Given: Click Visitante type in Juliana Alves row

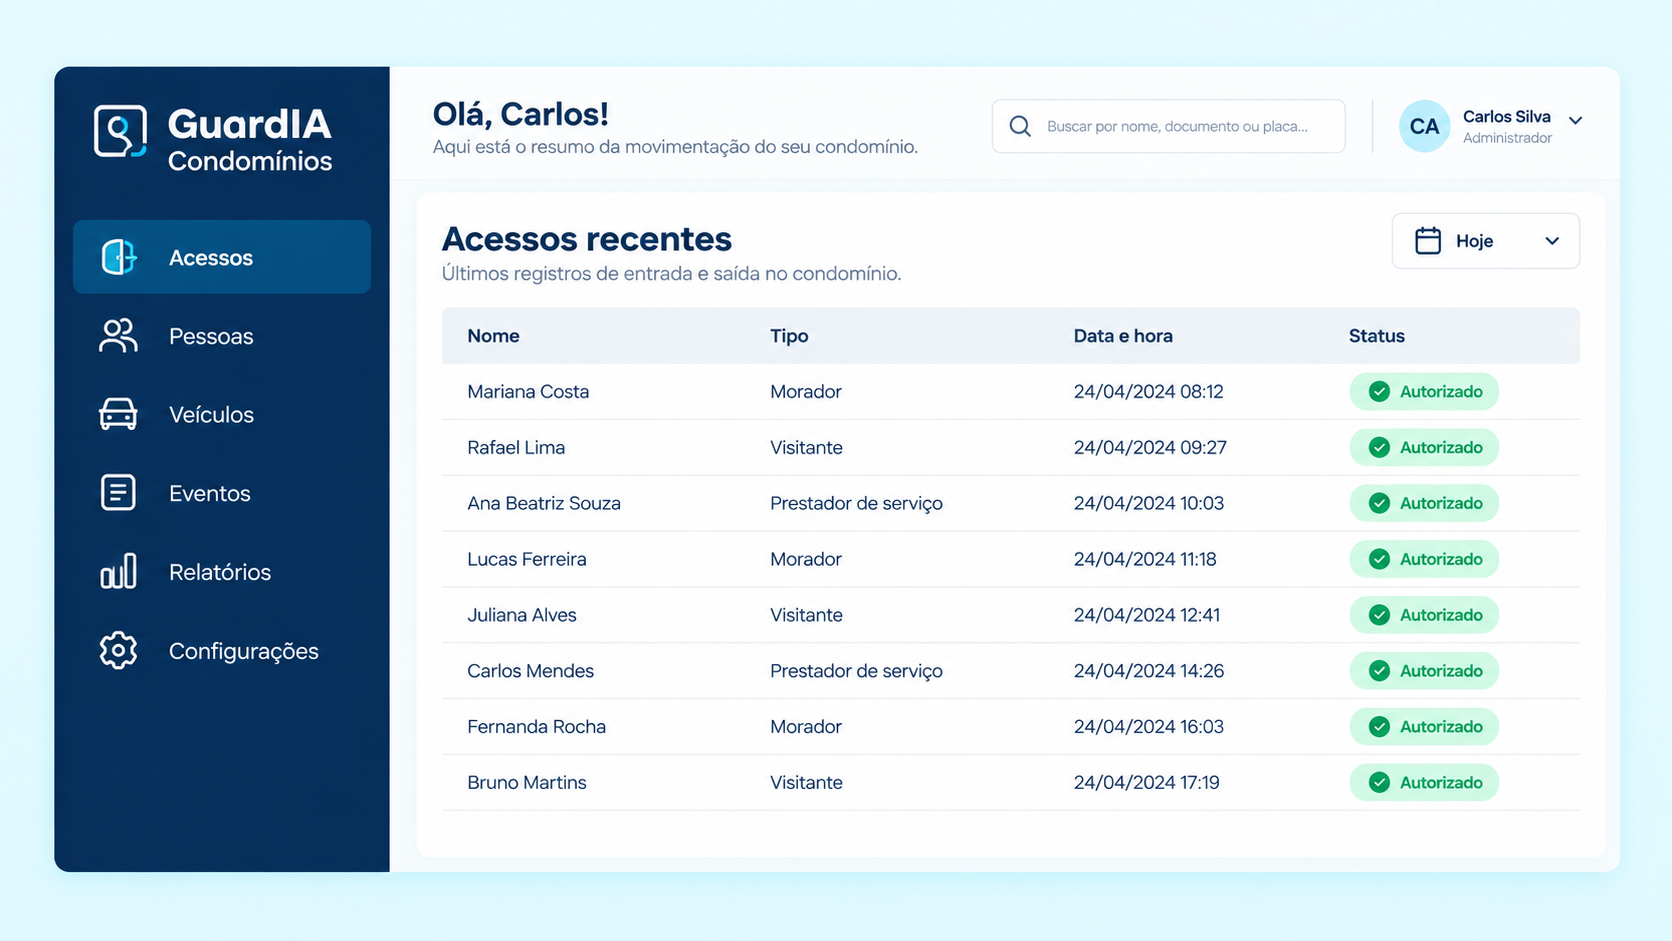Looking at the screenshot, I should click(806, 615).
